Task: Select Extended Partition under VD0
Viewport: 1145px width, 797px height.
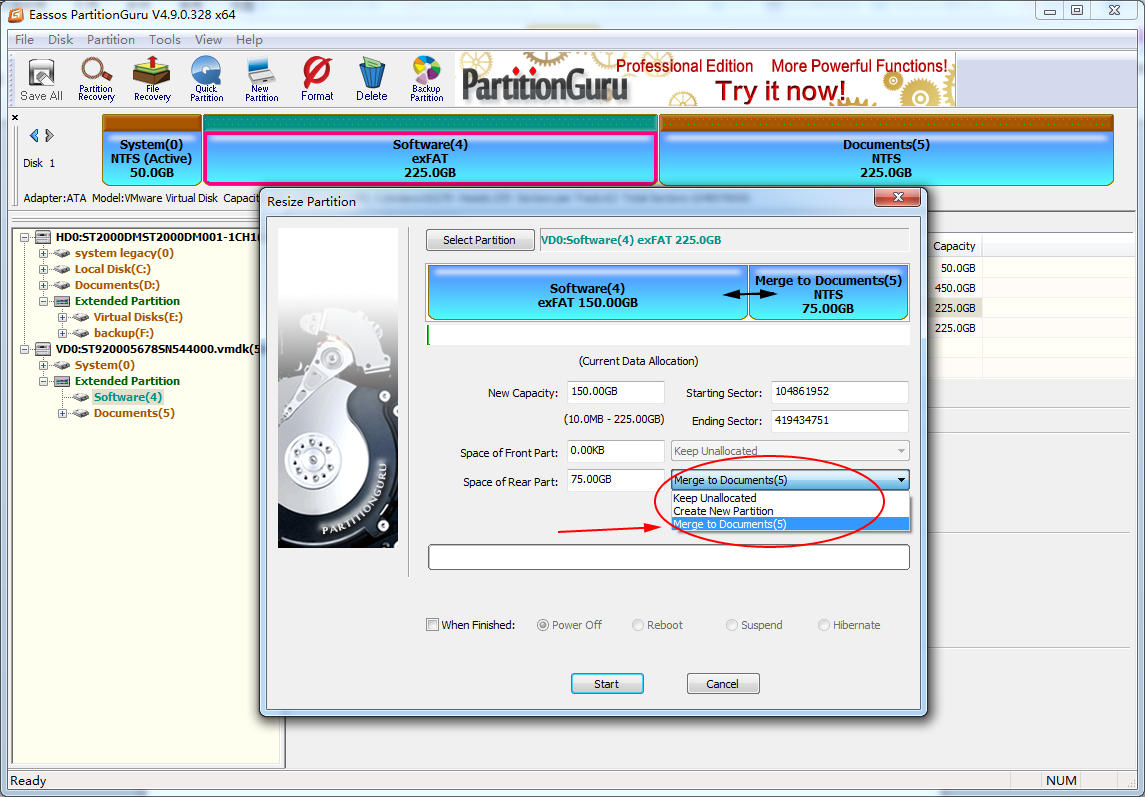Action: 127,381
